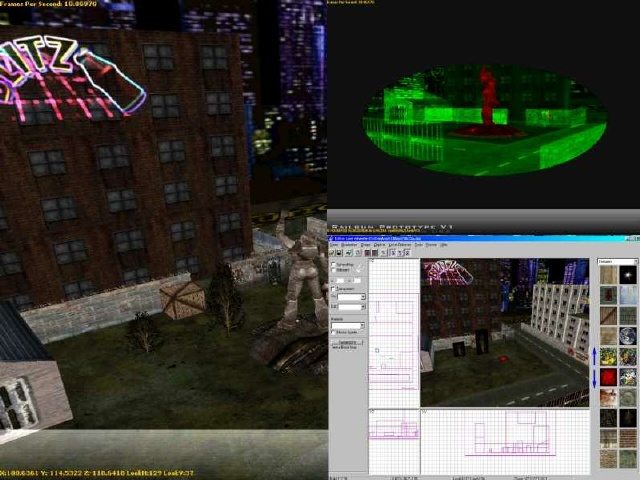
Task: Select the solid red texture thumbnail
Action: (609, 377)
